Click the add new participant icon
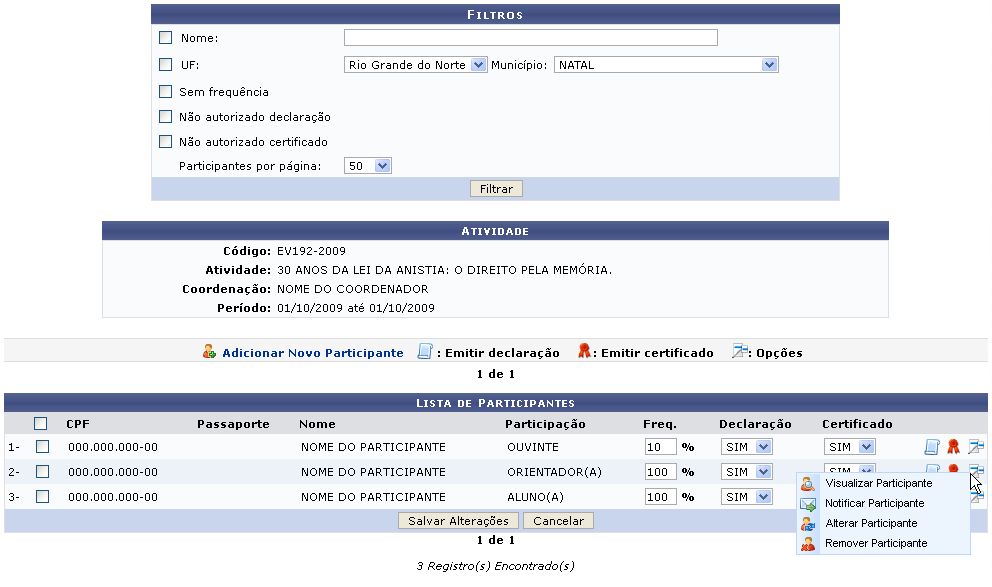Viewport: 992px width, 587px height. tap(209, 352)
